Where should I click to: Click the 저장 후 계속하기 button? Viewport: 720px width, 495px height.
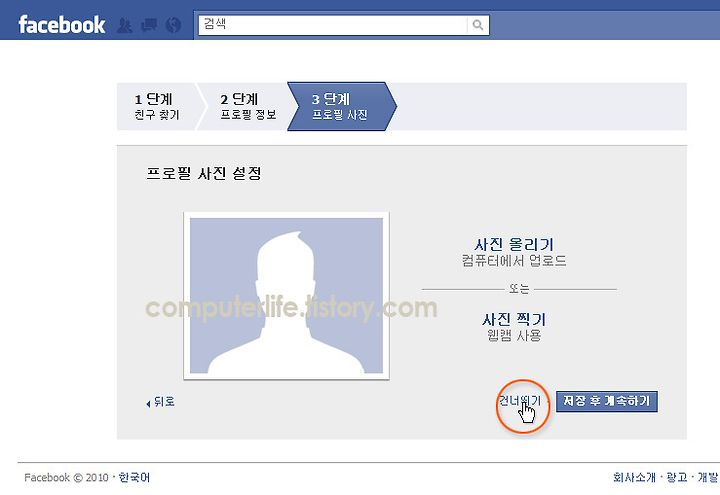[x=607, y=401]
